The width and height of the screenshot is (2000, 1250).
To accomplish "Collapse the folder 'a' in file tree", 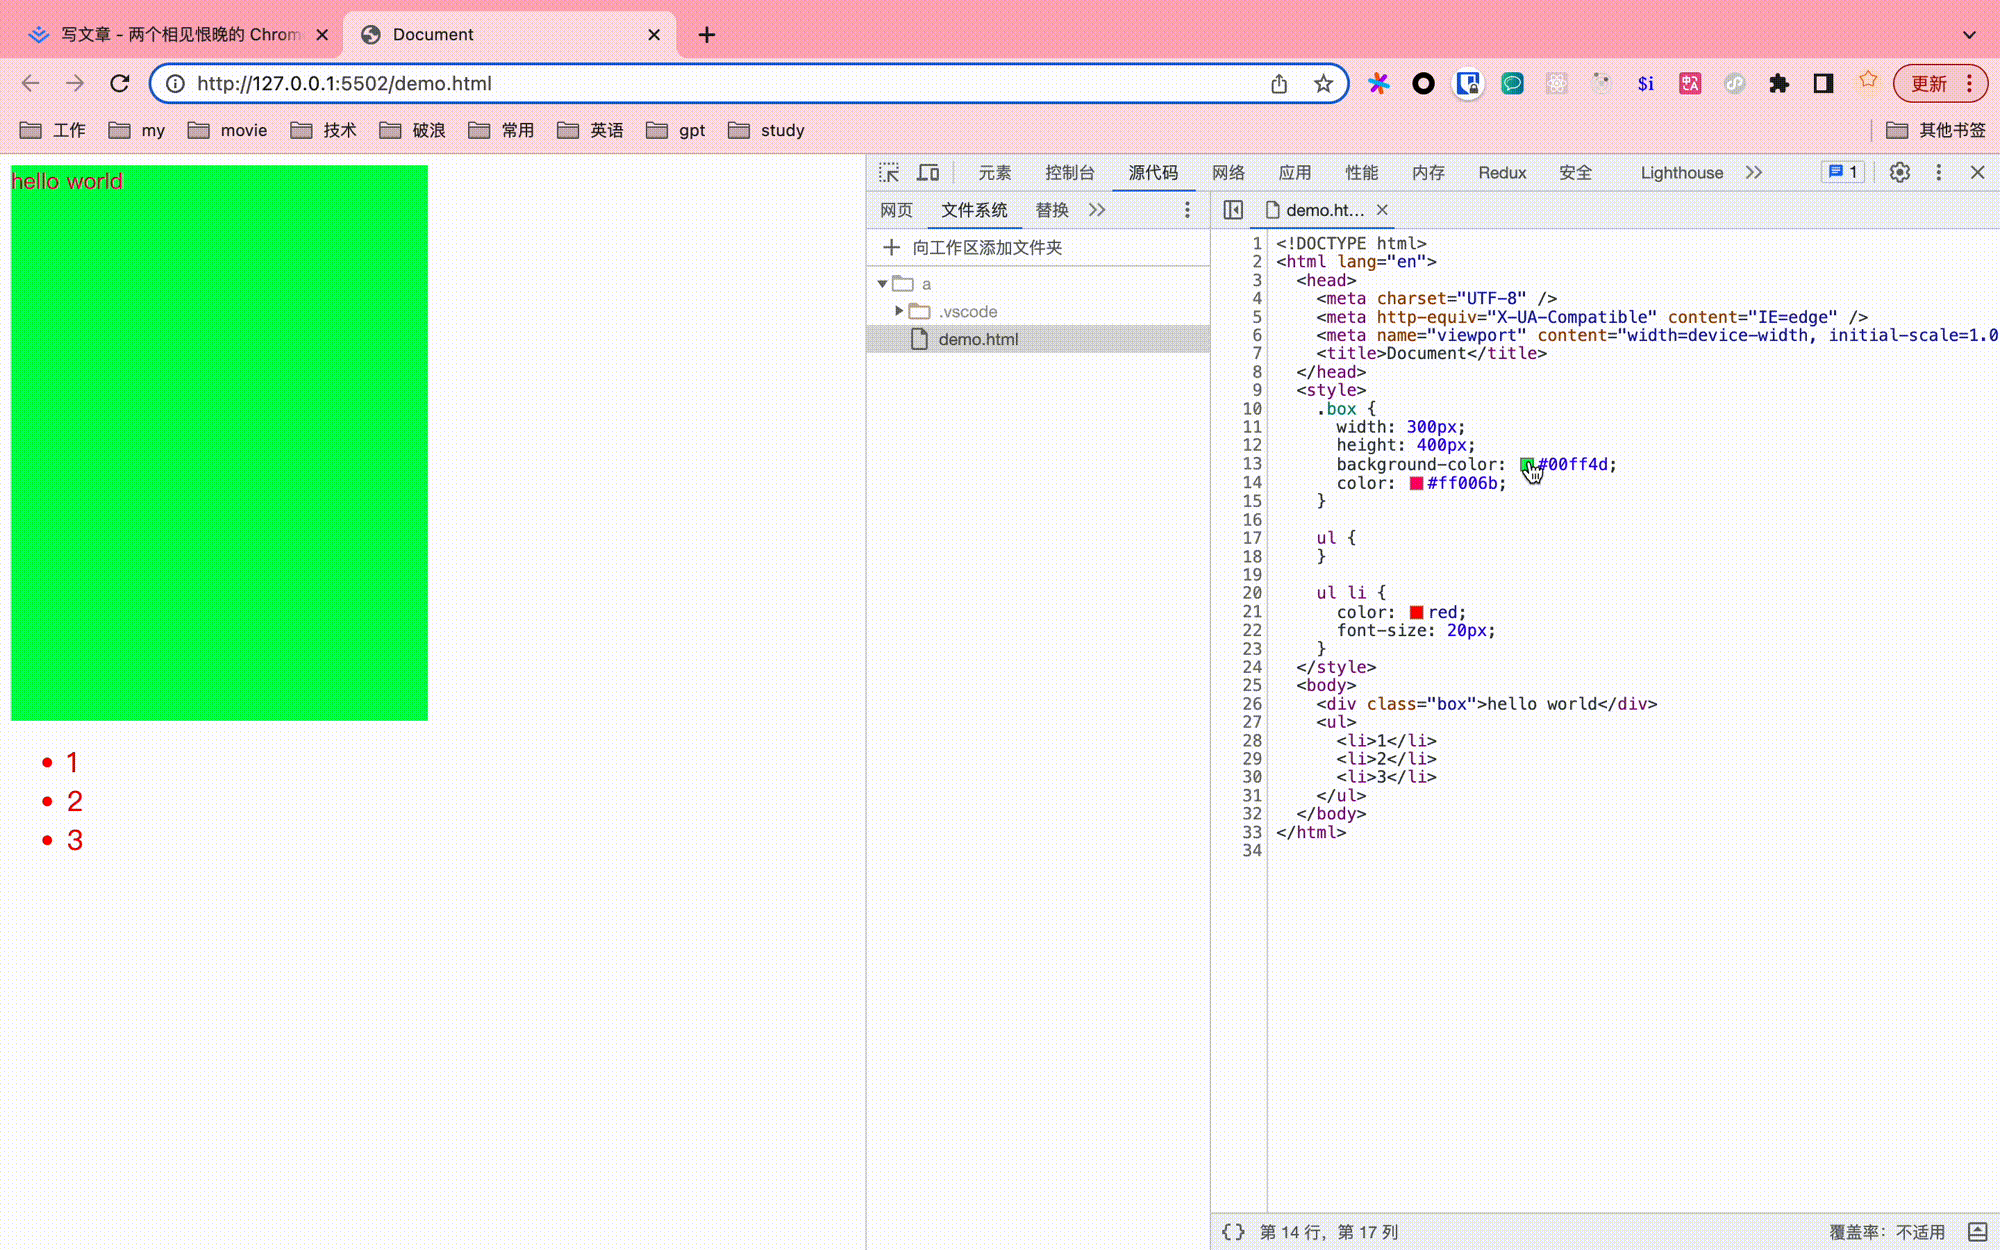I will click(881, 283).
